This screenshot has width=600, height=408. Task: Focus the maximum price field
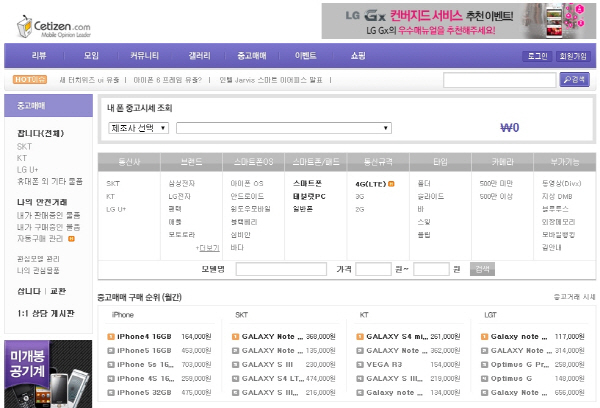click(431, 269)
